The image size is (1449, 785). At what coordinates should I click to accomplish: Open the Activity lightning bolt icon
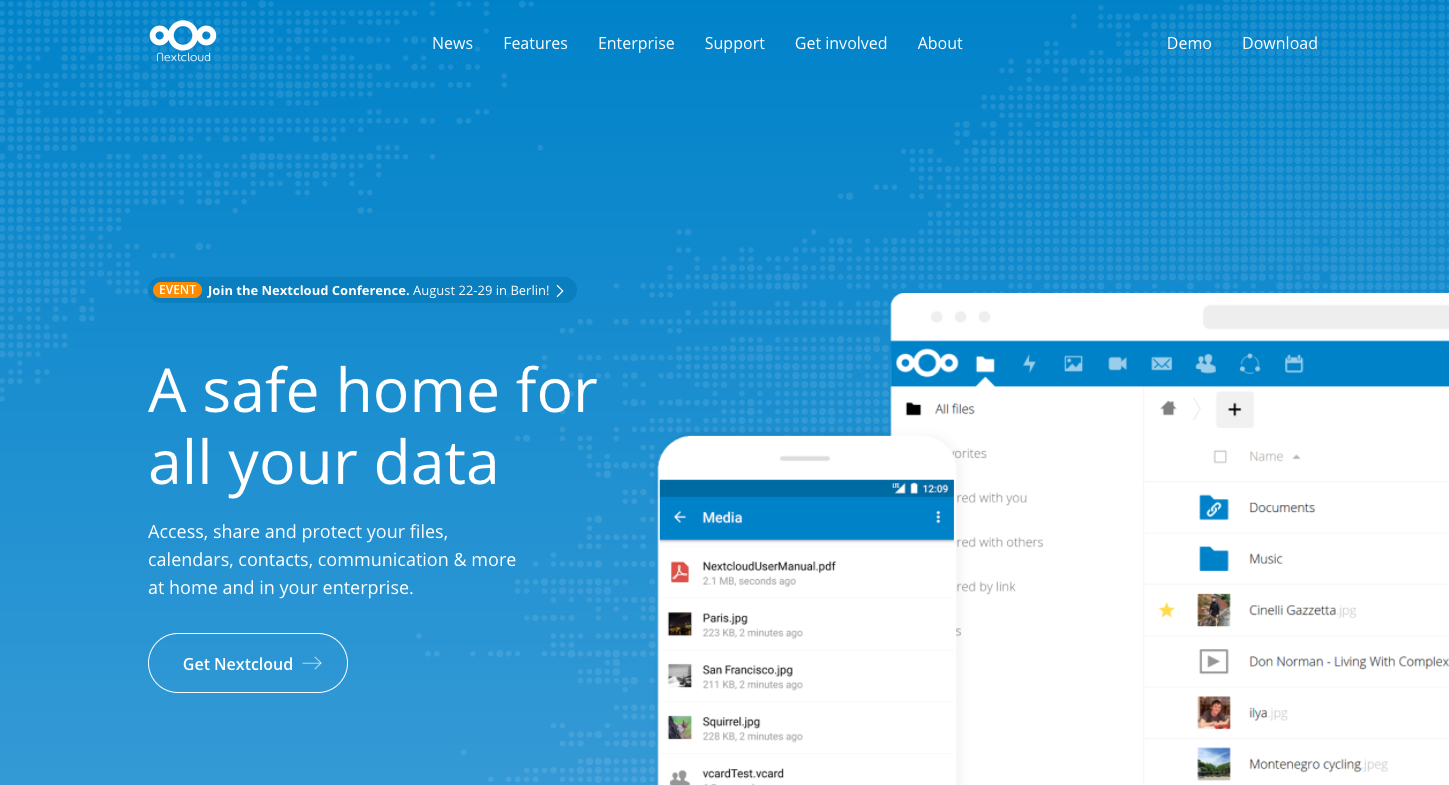pyautogui.click(x=1029, y=364)
